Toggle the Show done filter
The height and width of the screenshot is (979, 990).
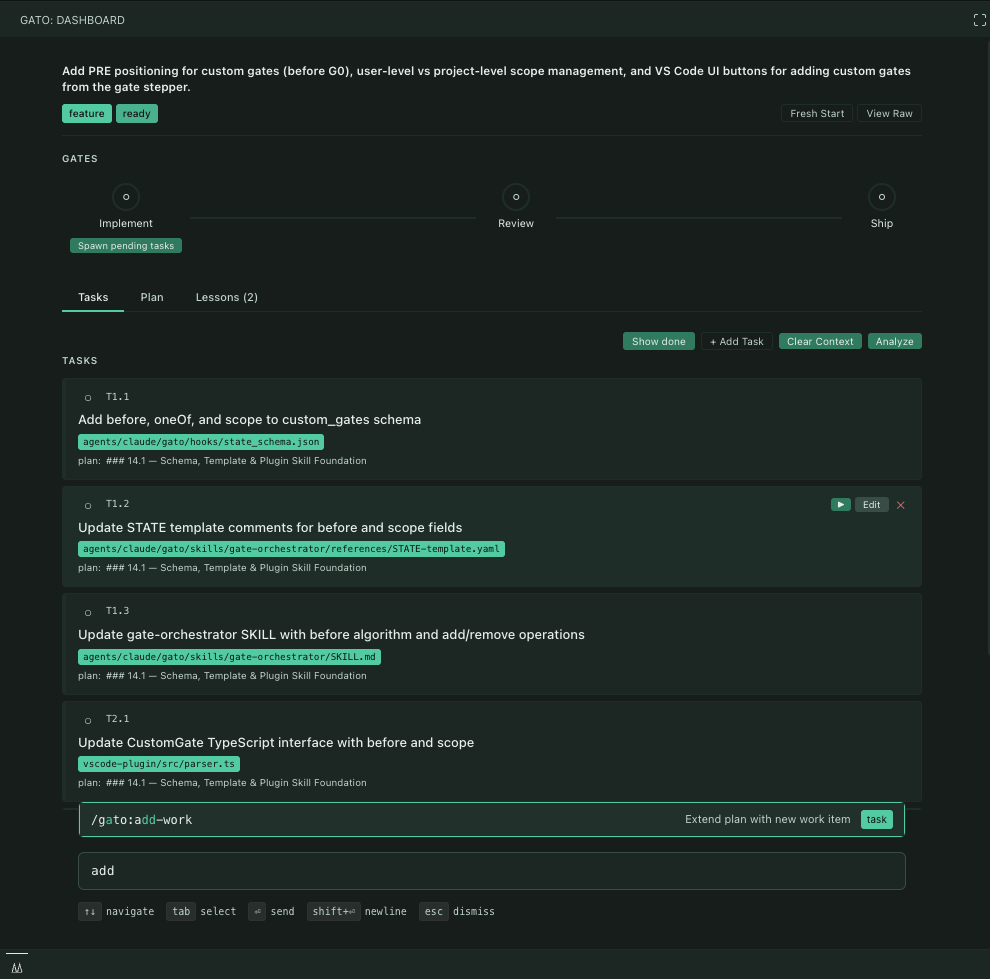pyautogui.click(x=658, y=341)
